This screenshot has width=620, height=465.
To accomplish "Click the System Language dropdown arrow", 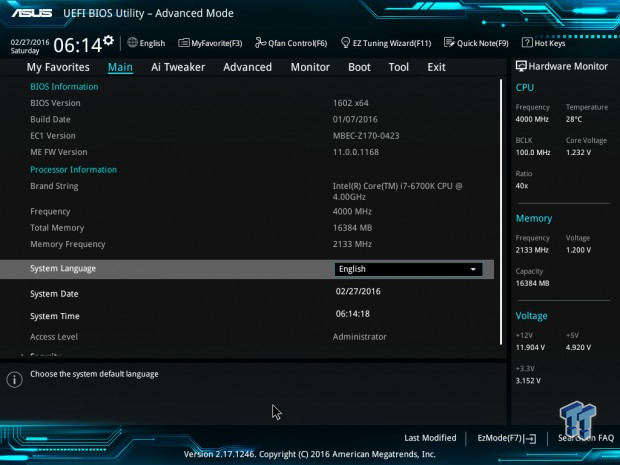I will (x=473, y=269).
